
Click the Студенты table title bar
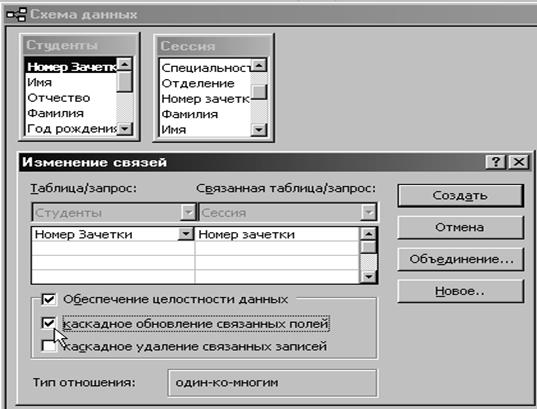79,45
